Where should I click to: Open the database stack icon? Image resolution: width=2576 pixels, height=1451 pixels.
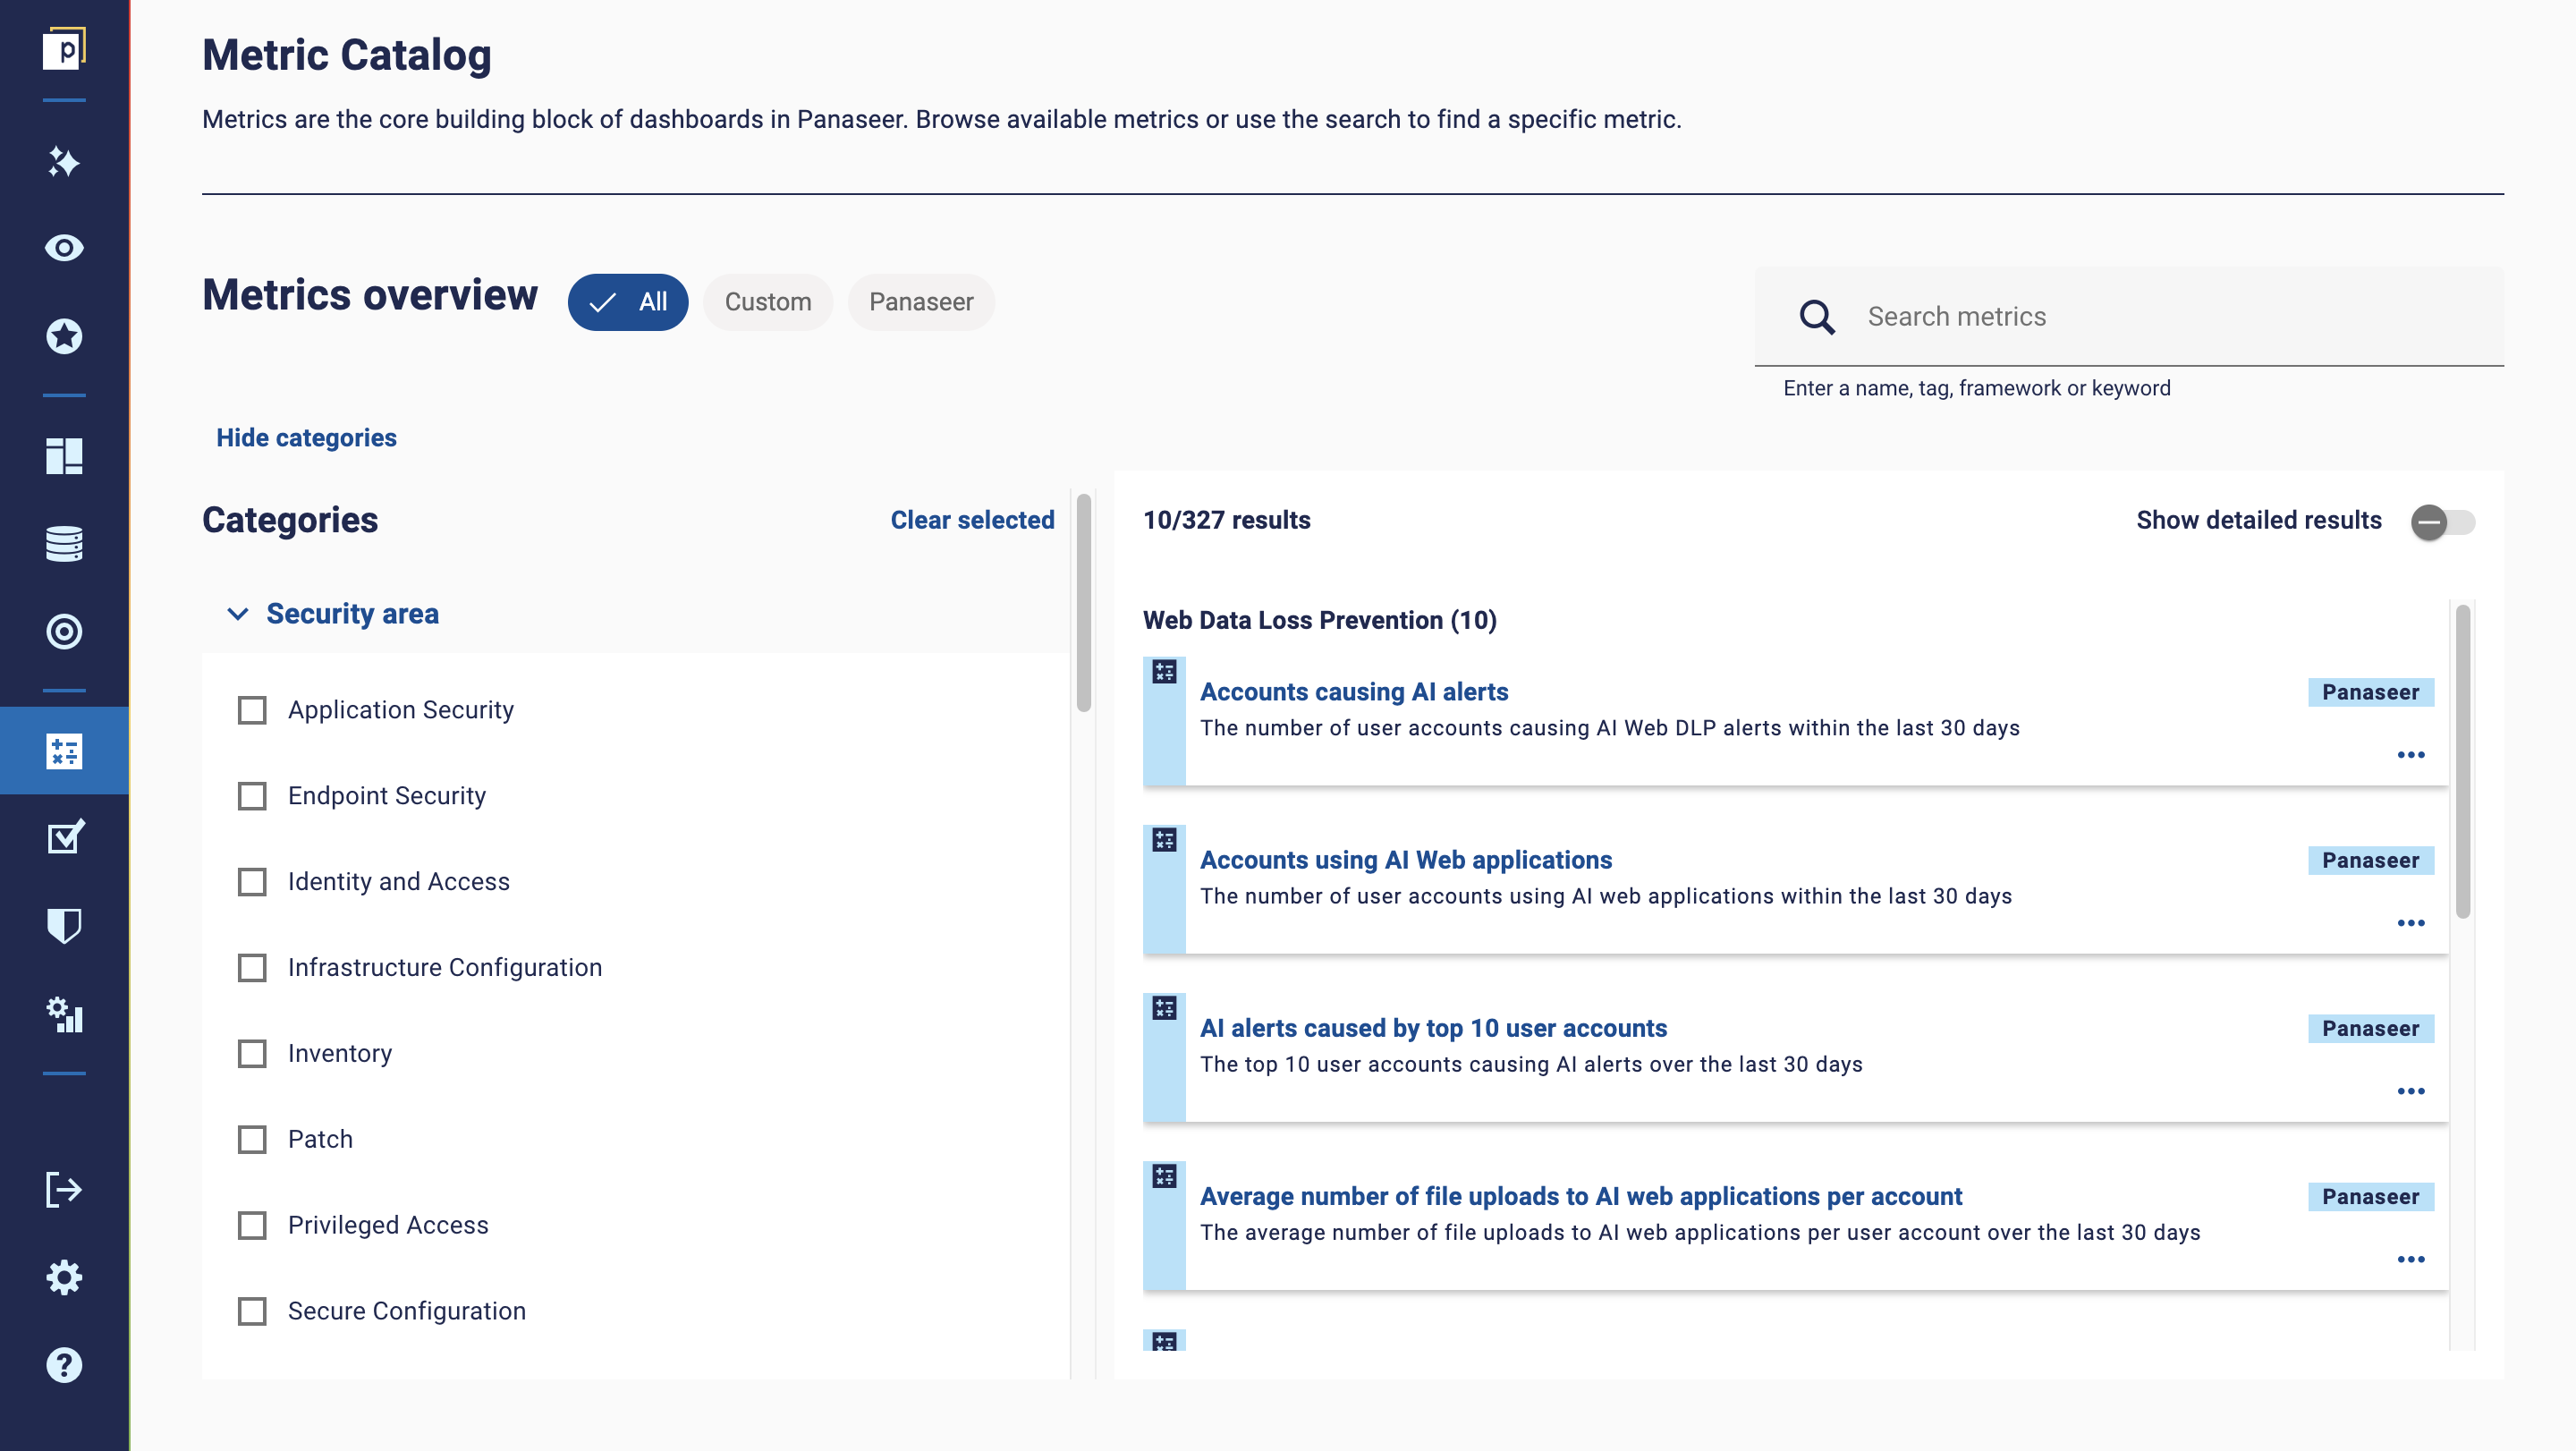click(64, 544)
